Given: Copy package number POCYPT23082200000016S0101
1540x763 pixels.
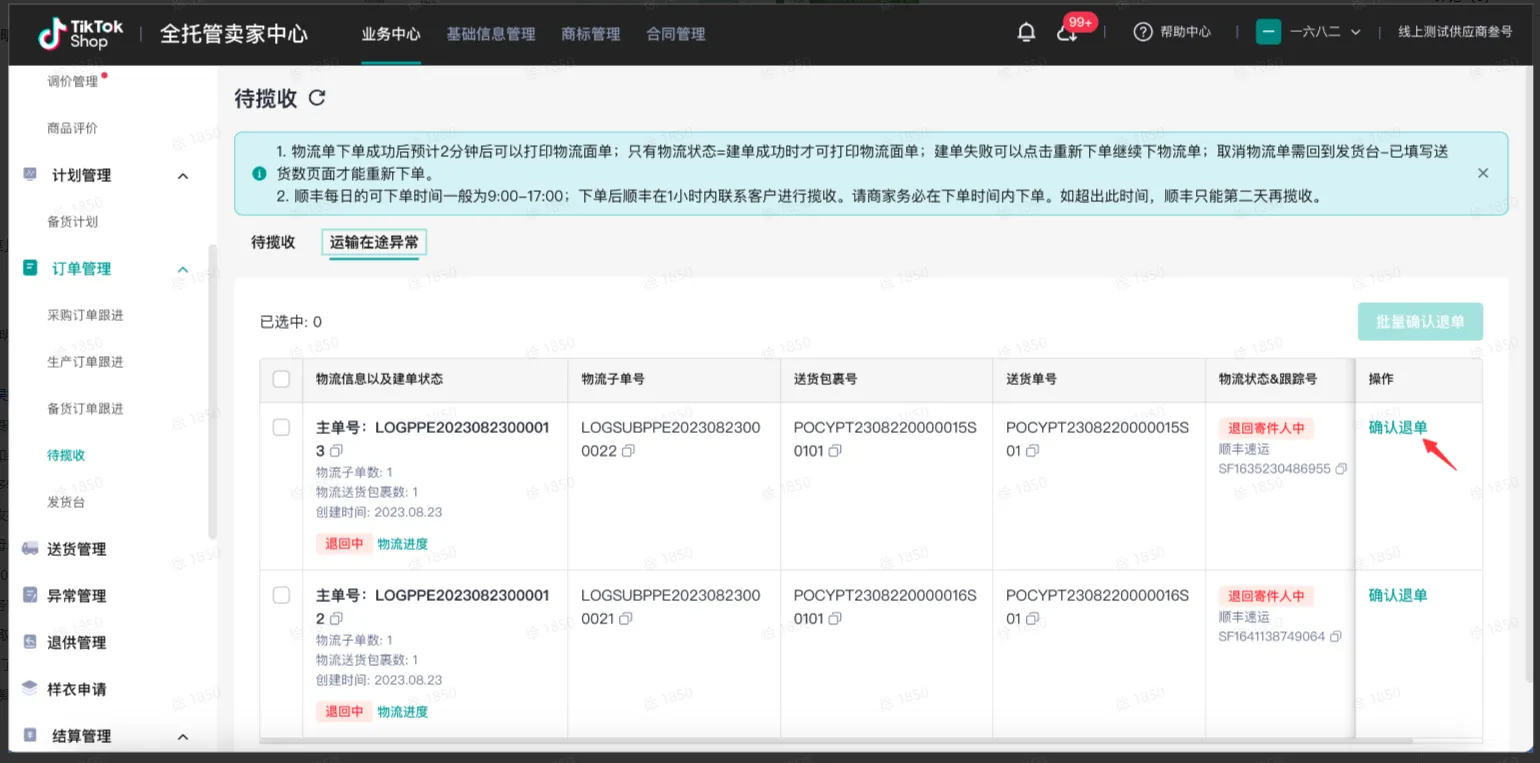Looking at the screenshot, I should (x=835, y=619).
